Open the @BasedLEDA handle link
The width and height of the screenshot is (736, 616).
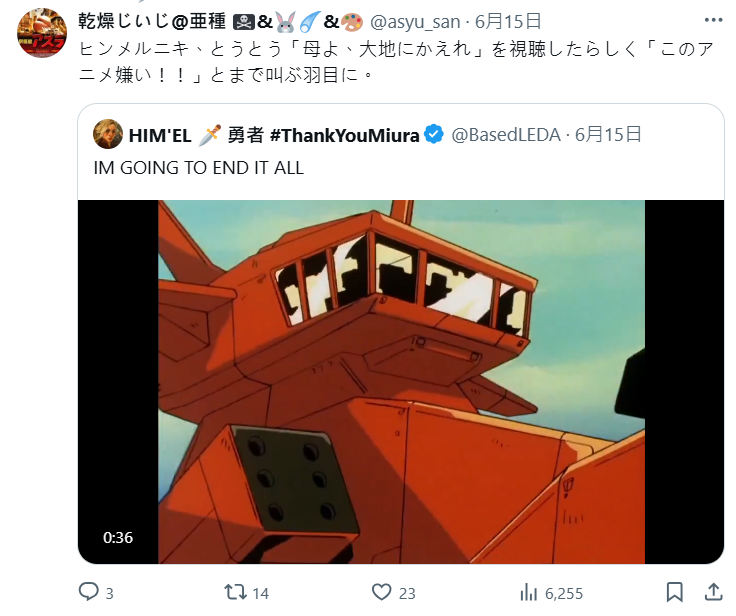pyautogui.click(x=506, y=135)
